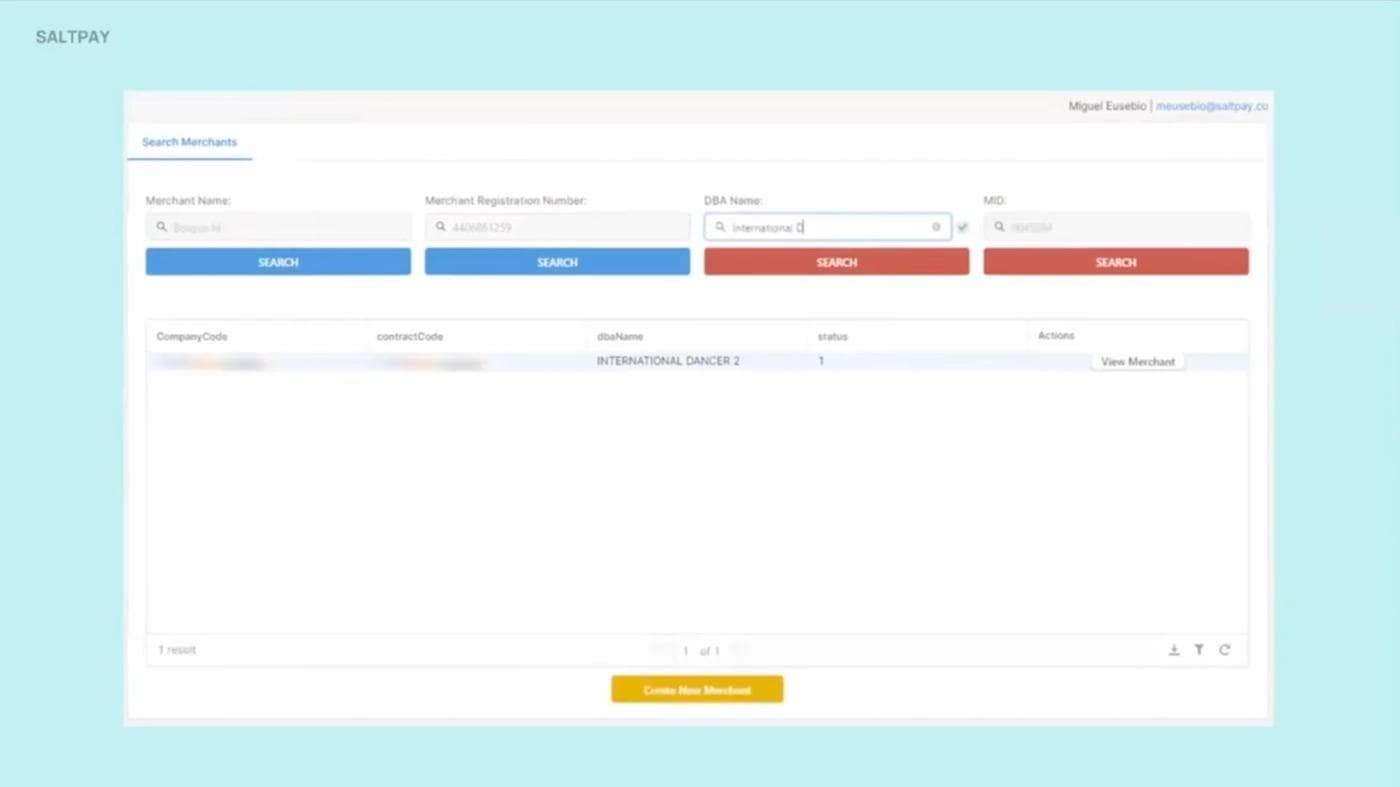Screen dimensions: 1400x787
Task: Open the filter icon in table footer
Action: (x=1199, y=650)
